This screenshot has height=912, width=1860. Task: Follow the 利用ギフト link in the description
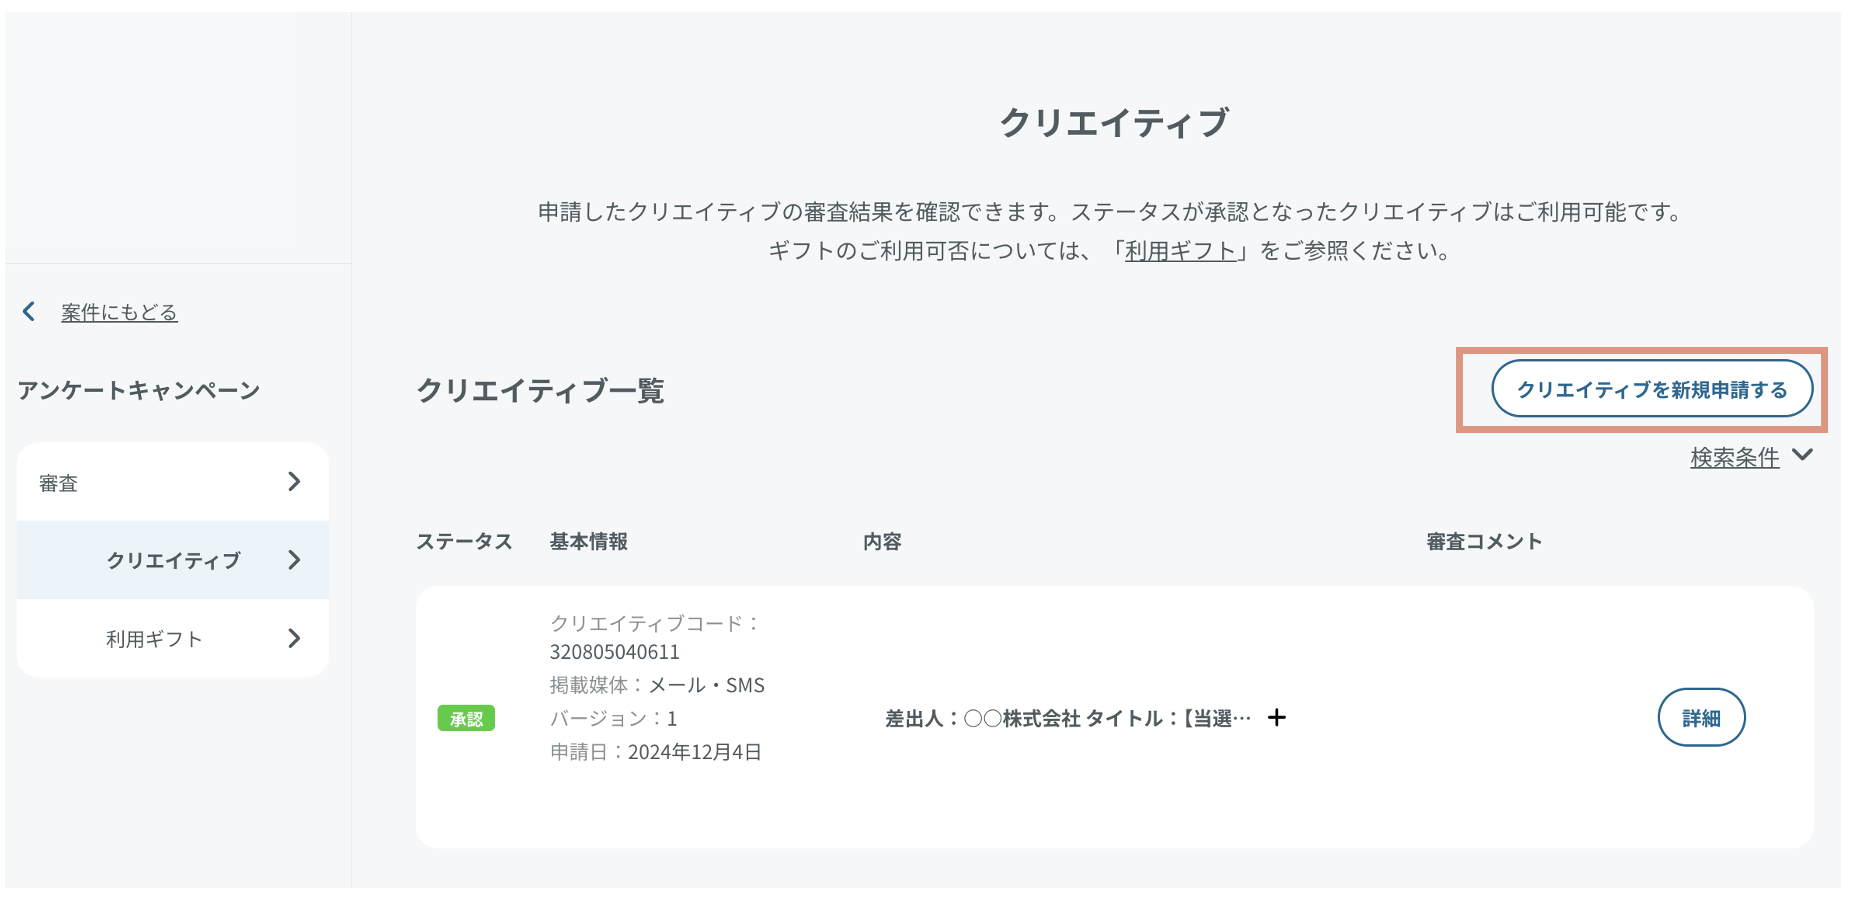click(x=1180, y=251)
